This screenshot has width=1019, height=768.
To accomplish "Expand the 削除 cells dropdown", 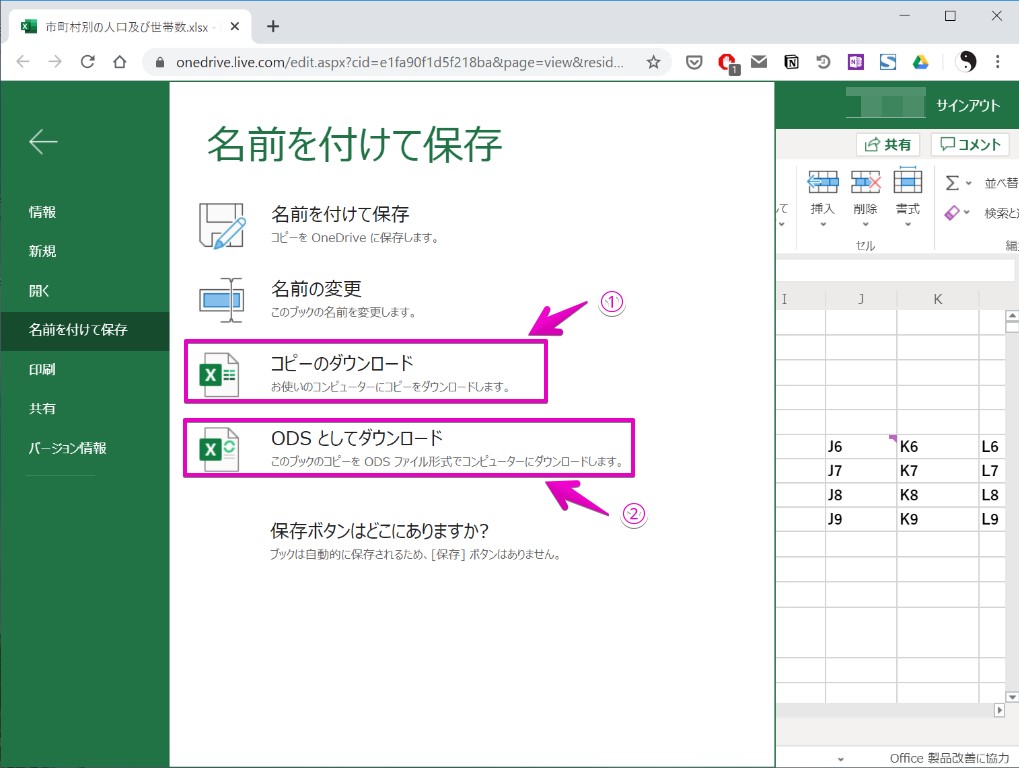I will click(865, 225).
